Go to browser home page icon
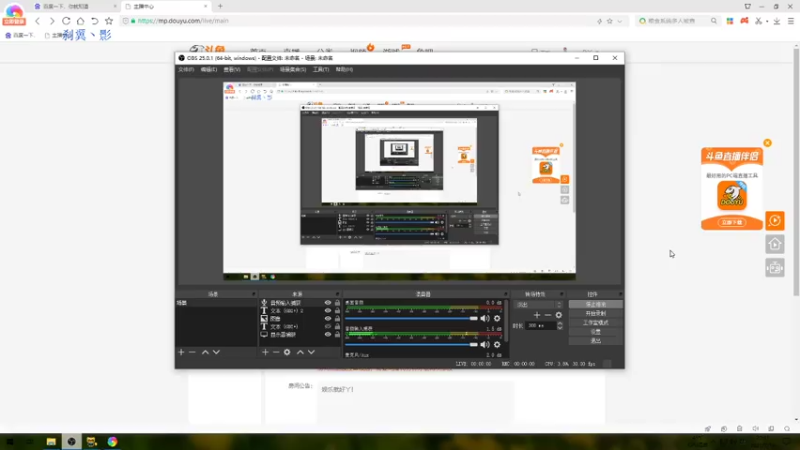Image resolution: width=800 pixels, height=450 pixels. (80, 21)
